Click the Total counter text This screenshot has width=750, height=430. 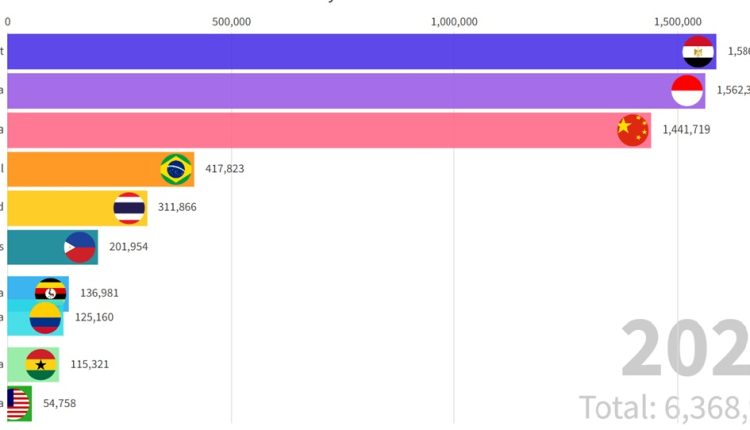click(x=664, y=407)
